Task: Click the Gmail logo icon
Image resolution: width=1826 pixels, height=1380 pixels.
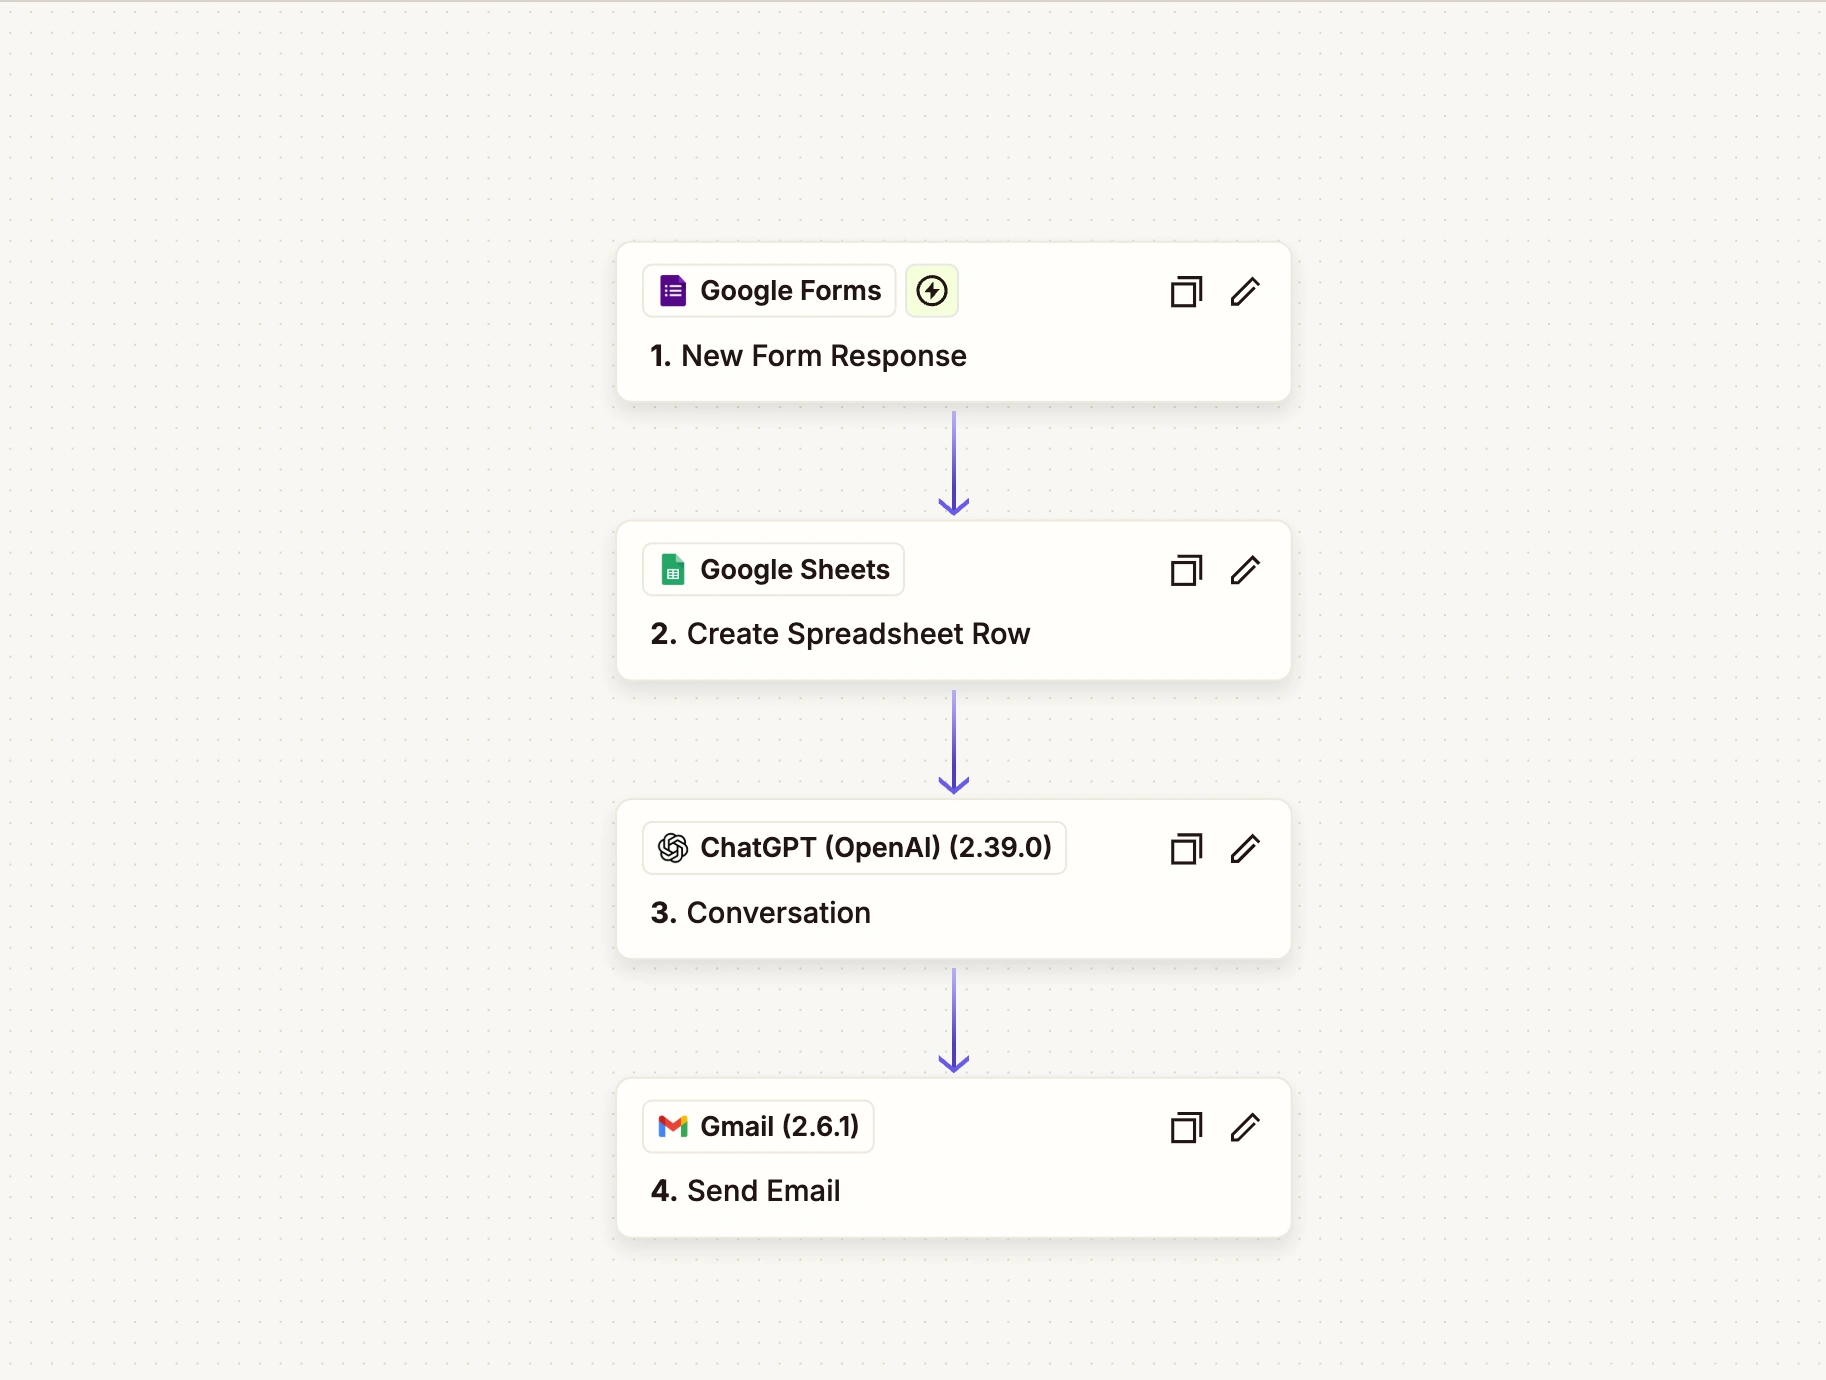Action: pos(673,1127)
